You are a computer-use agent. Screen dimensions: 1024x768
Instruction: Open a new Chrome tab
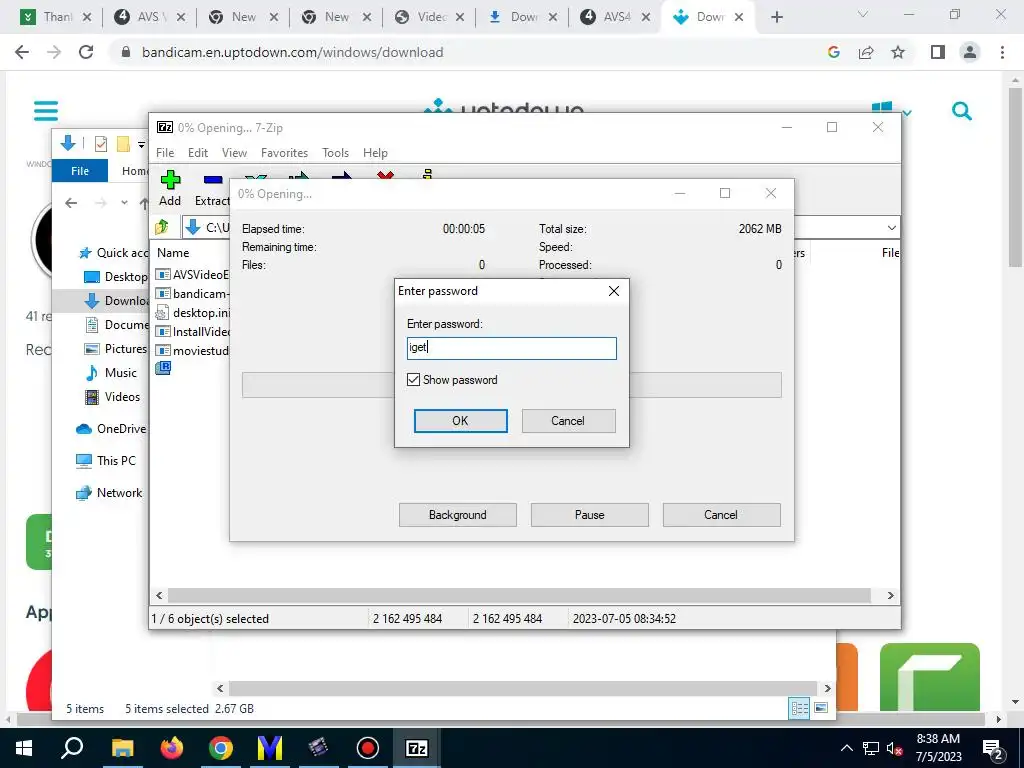point(776,17)
